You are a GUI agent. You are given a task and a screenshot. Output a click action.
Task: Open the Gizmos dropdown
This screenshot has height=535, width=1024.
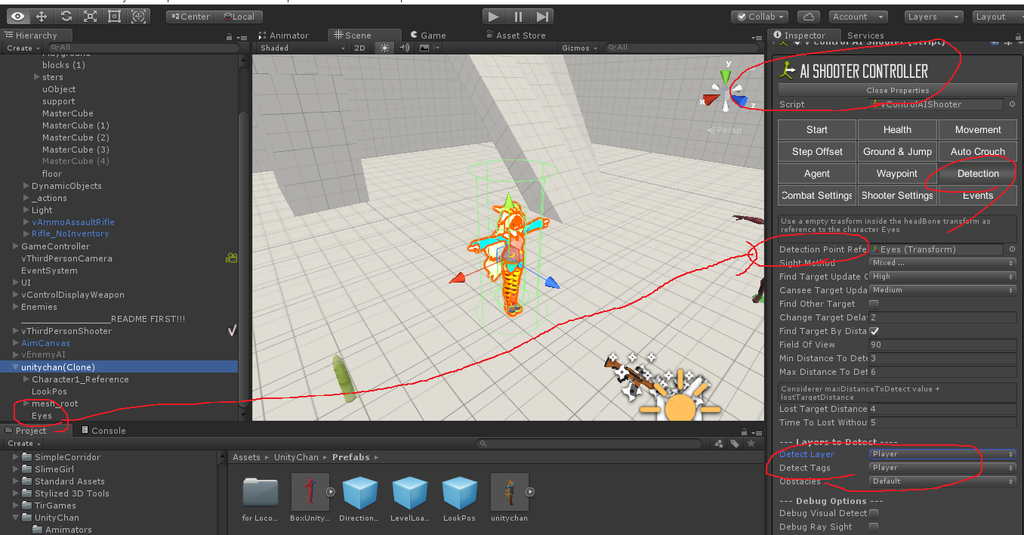pos(579,48)
